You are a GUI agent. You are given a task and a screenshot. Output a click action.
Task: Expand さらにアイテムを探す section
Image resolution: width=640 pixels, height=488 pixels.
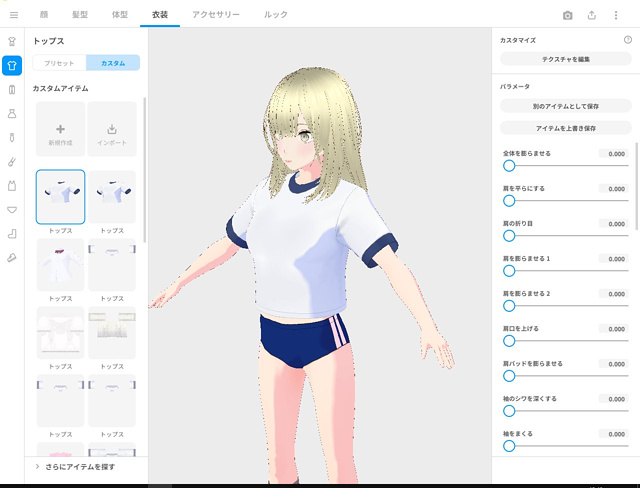click(x=86, y=467)
